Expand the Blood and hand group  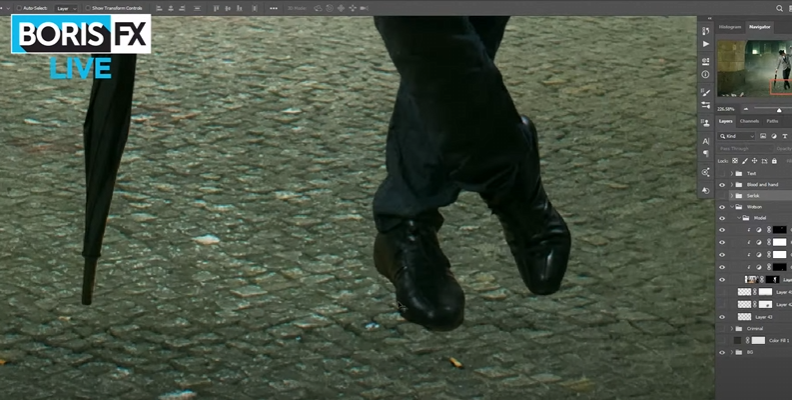(732, 185)
